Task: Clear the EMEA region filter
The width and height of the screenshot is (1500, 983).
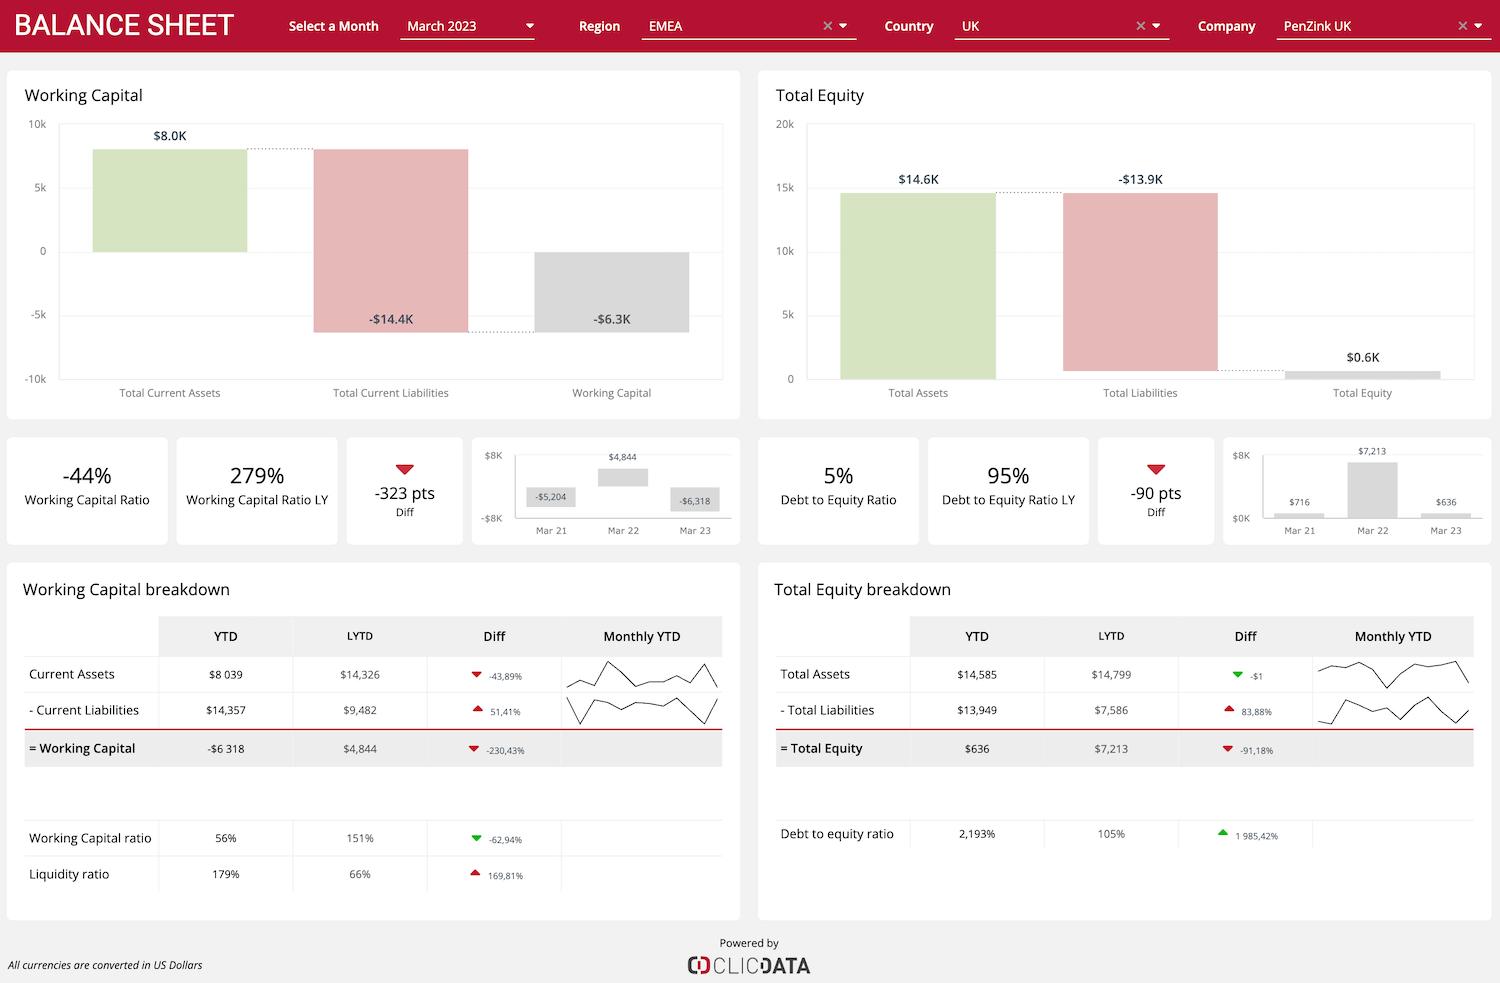Action: (x=826, y=26)
